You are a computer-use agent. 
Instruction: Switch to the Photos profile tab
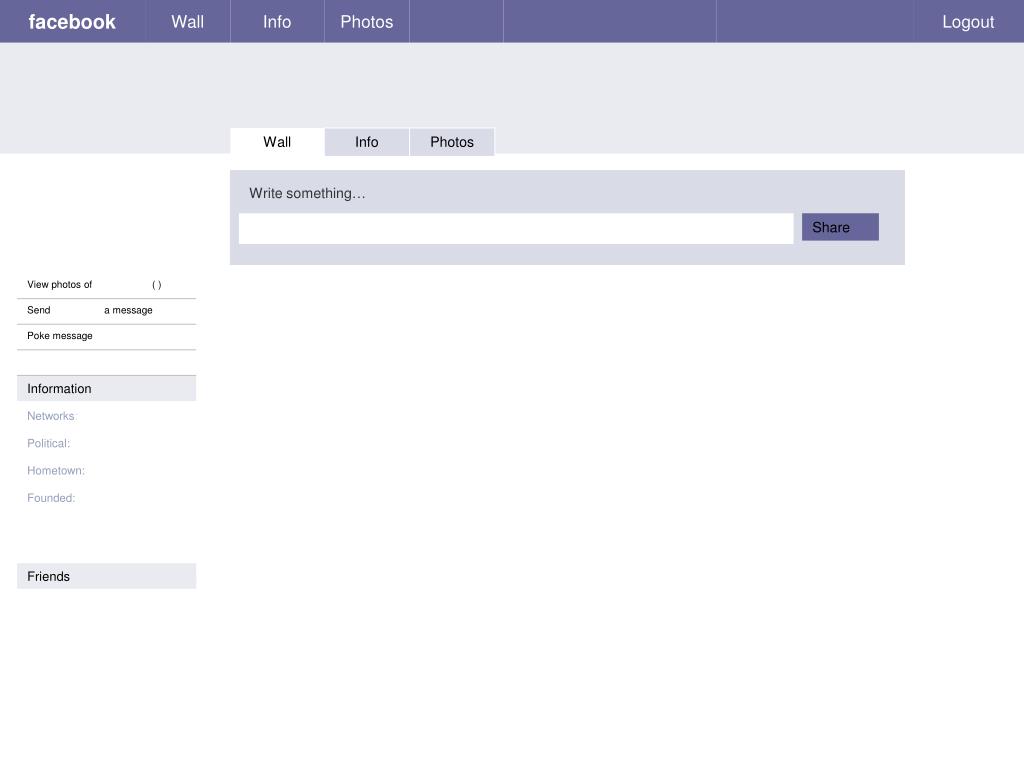(452, 142)
